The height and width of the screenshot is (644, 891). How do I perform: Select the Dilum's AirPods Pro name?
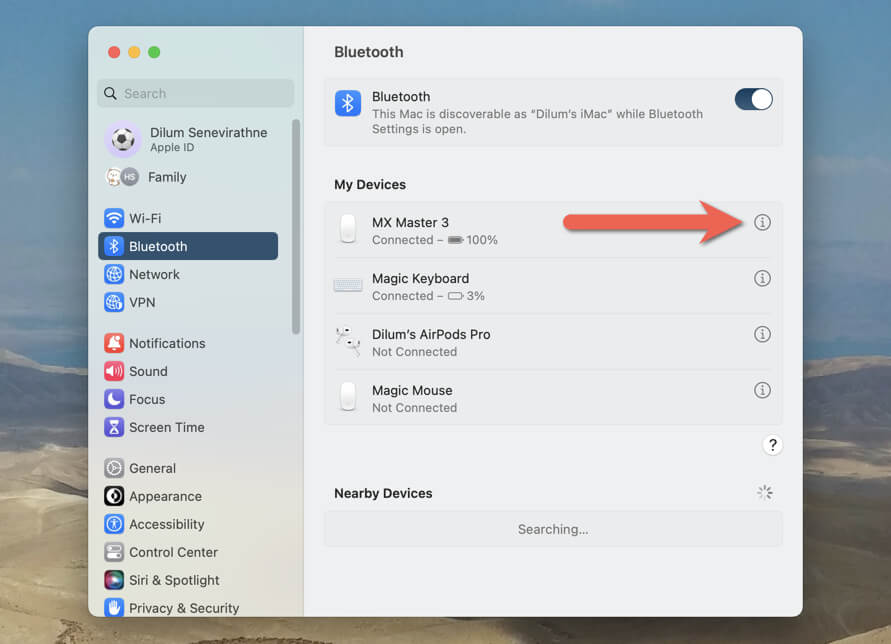(431, 334)
